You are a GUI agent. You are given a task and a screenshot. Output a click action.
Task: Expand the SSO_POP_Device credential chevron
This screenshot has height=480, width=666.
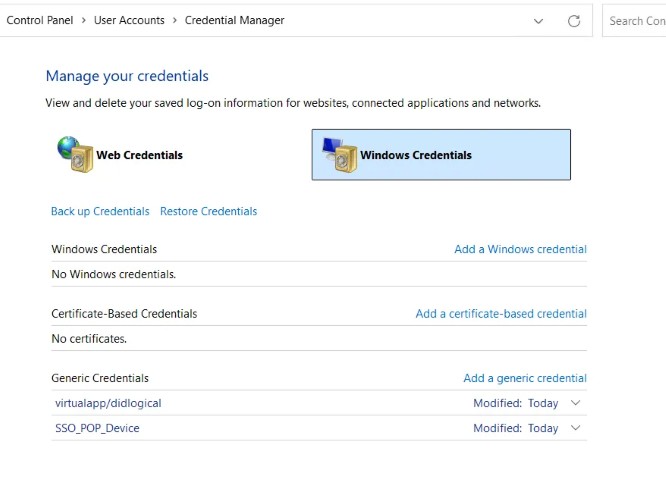pyautogui.click(x=576, y=428)
